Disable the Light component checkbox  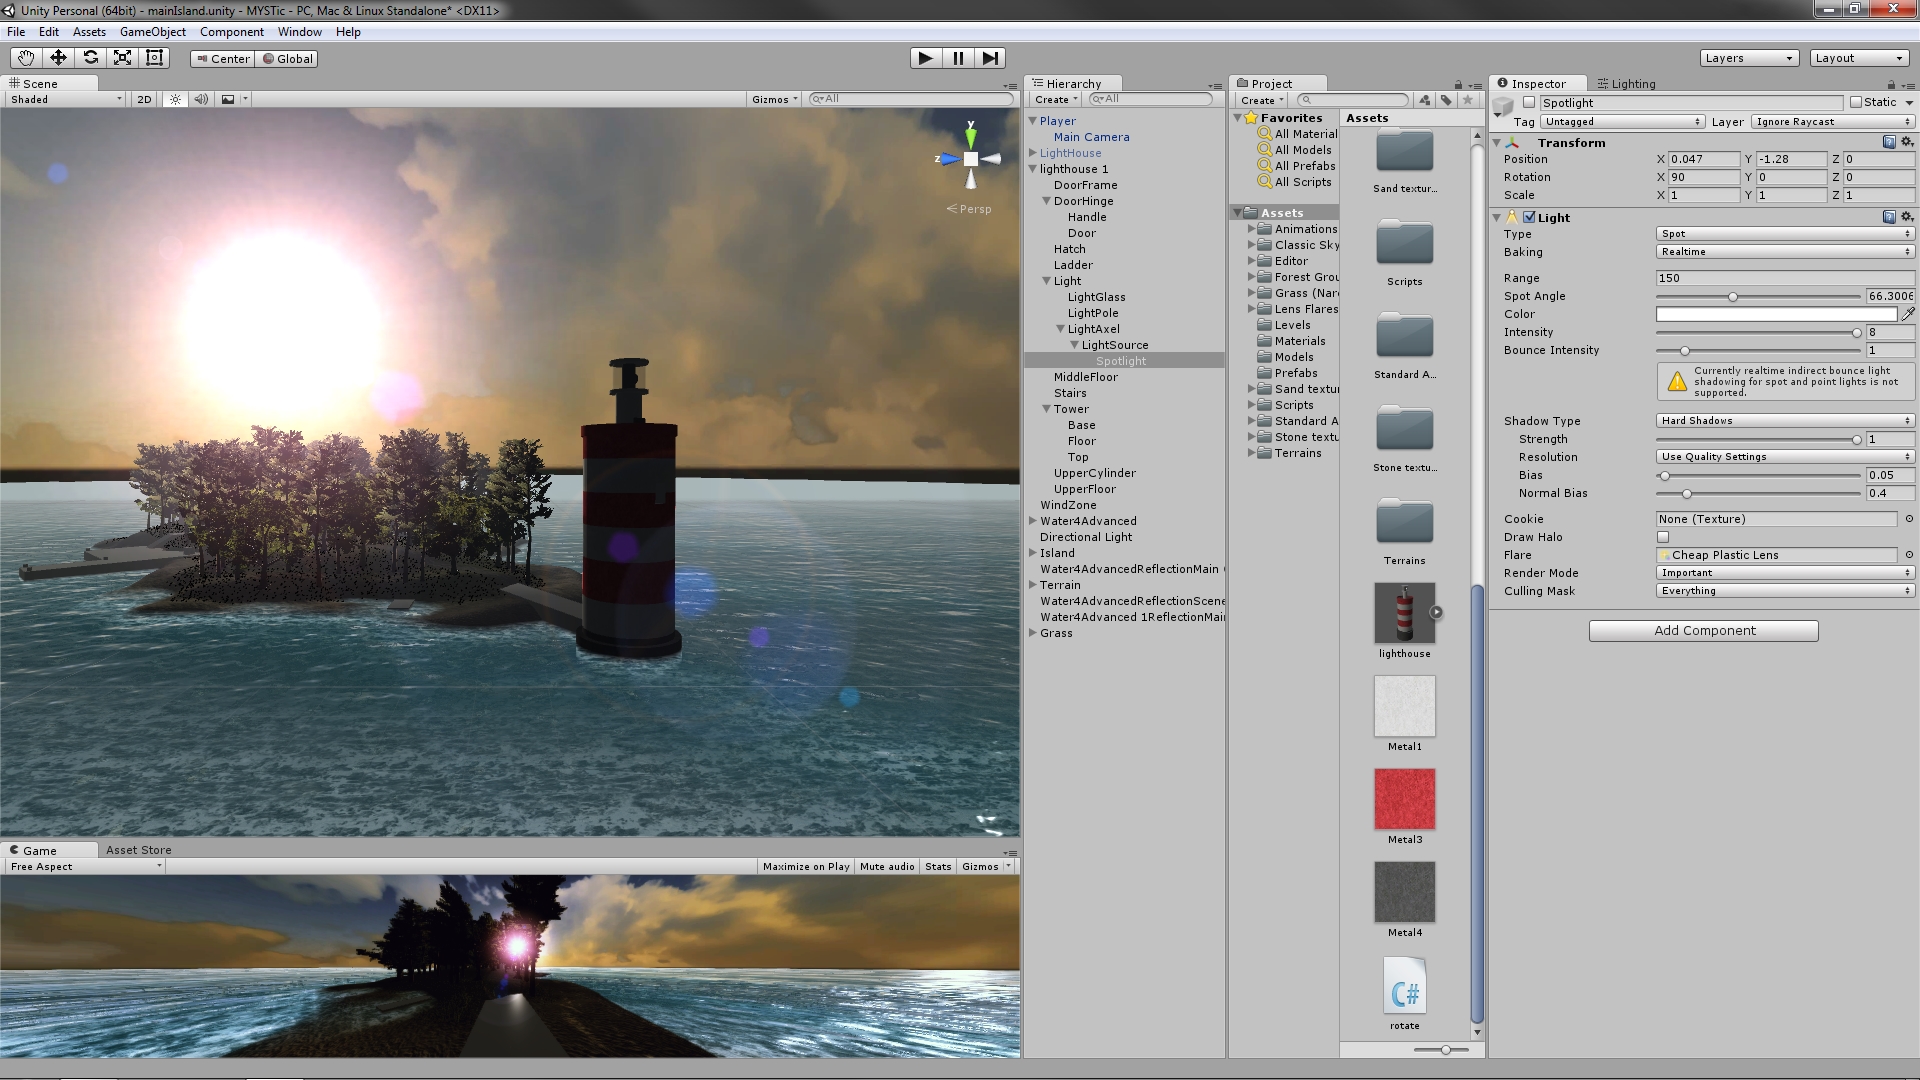(x=1529, y=217)
